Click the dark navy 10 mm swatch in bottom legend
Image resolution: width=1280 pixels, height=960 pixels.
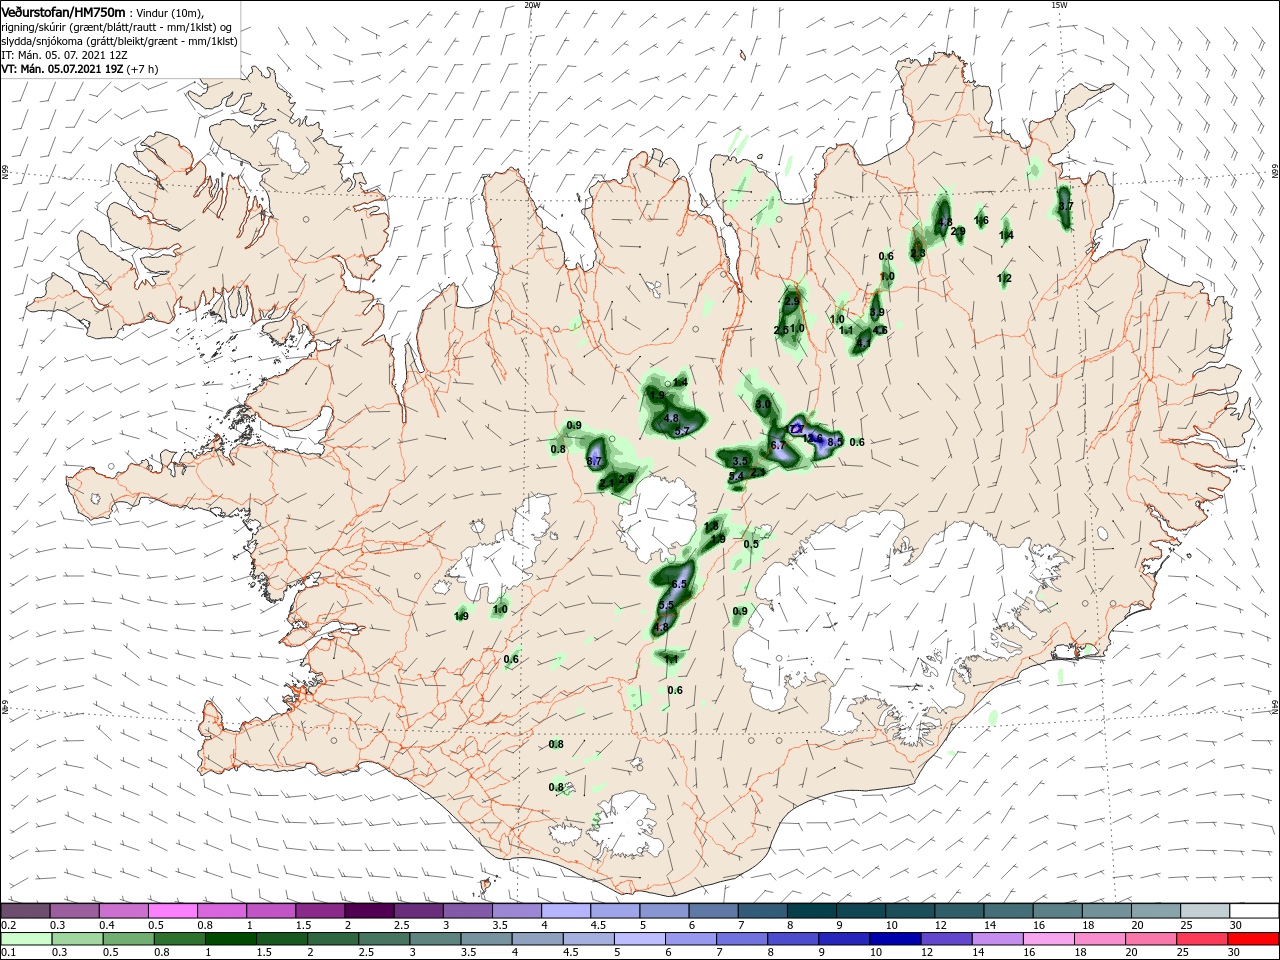click(x=893, y=938)
